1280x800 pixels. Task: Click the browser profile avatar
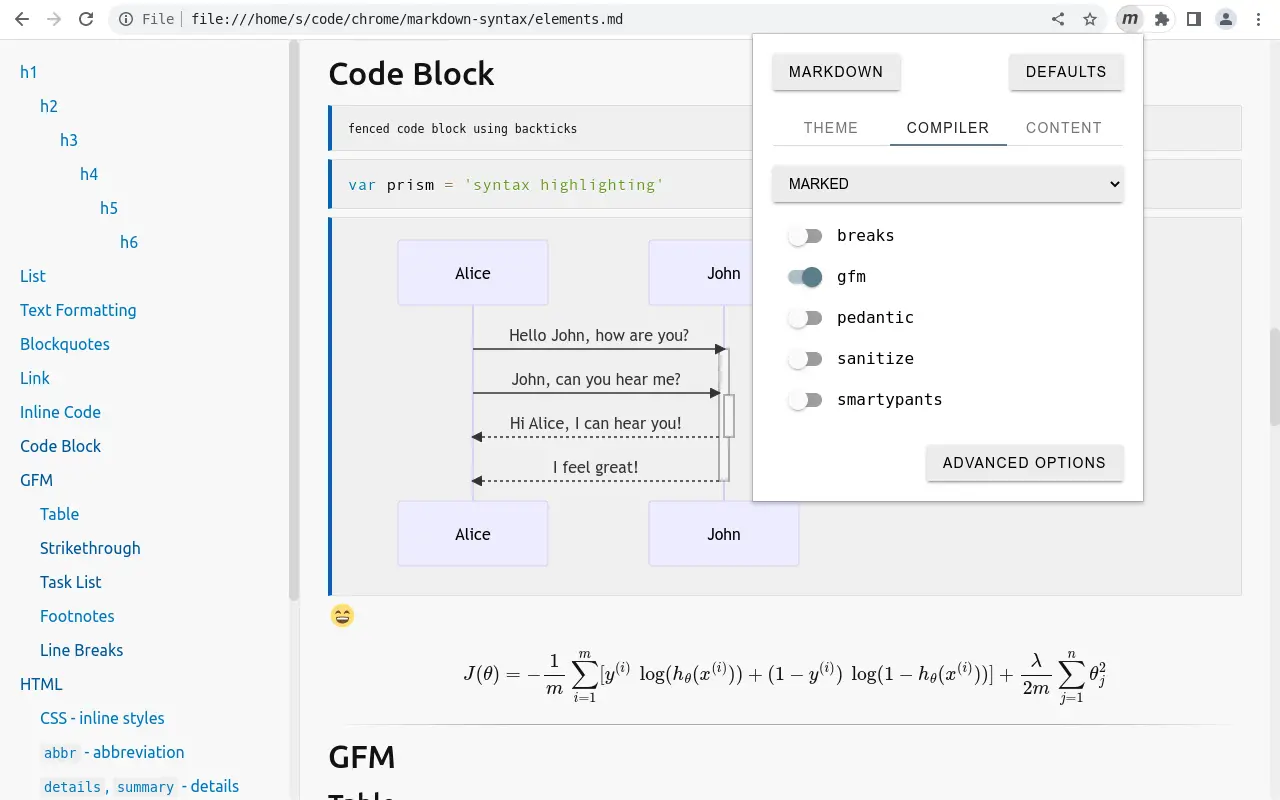[x=1226, y=18]
